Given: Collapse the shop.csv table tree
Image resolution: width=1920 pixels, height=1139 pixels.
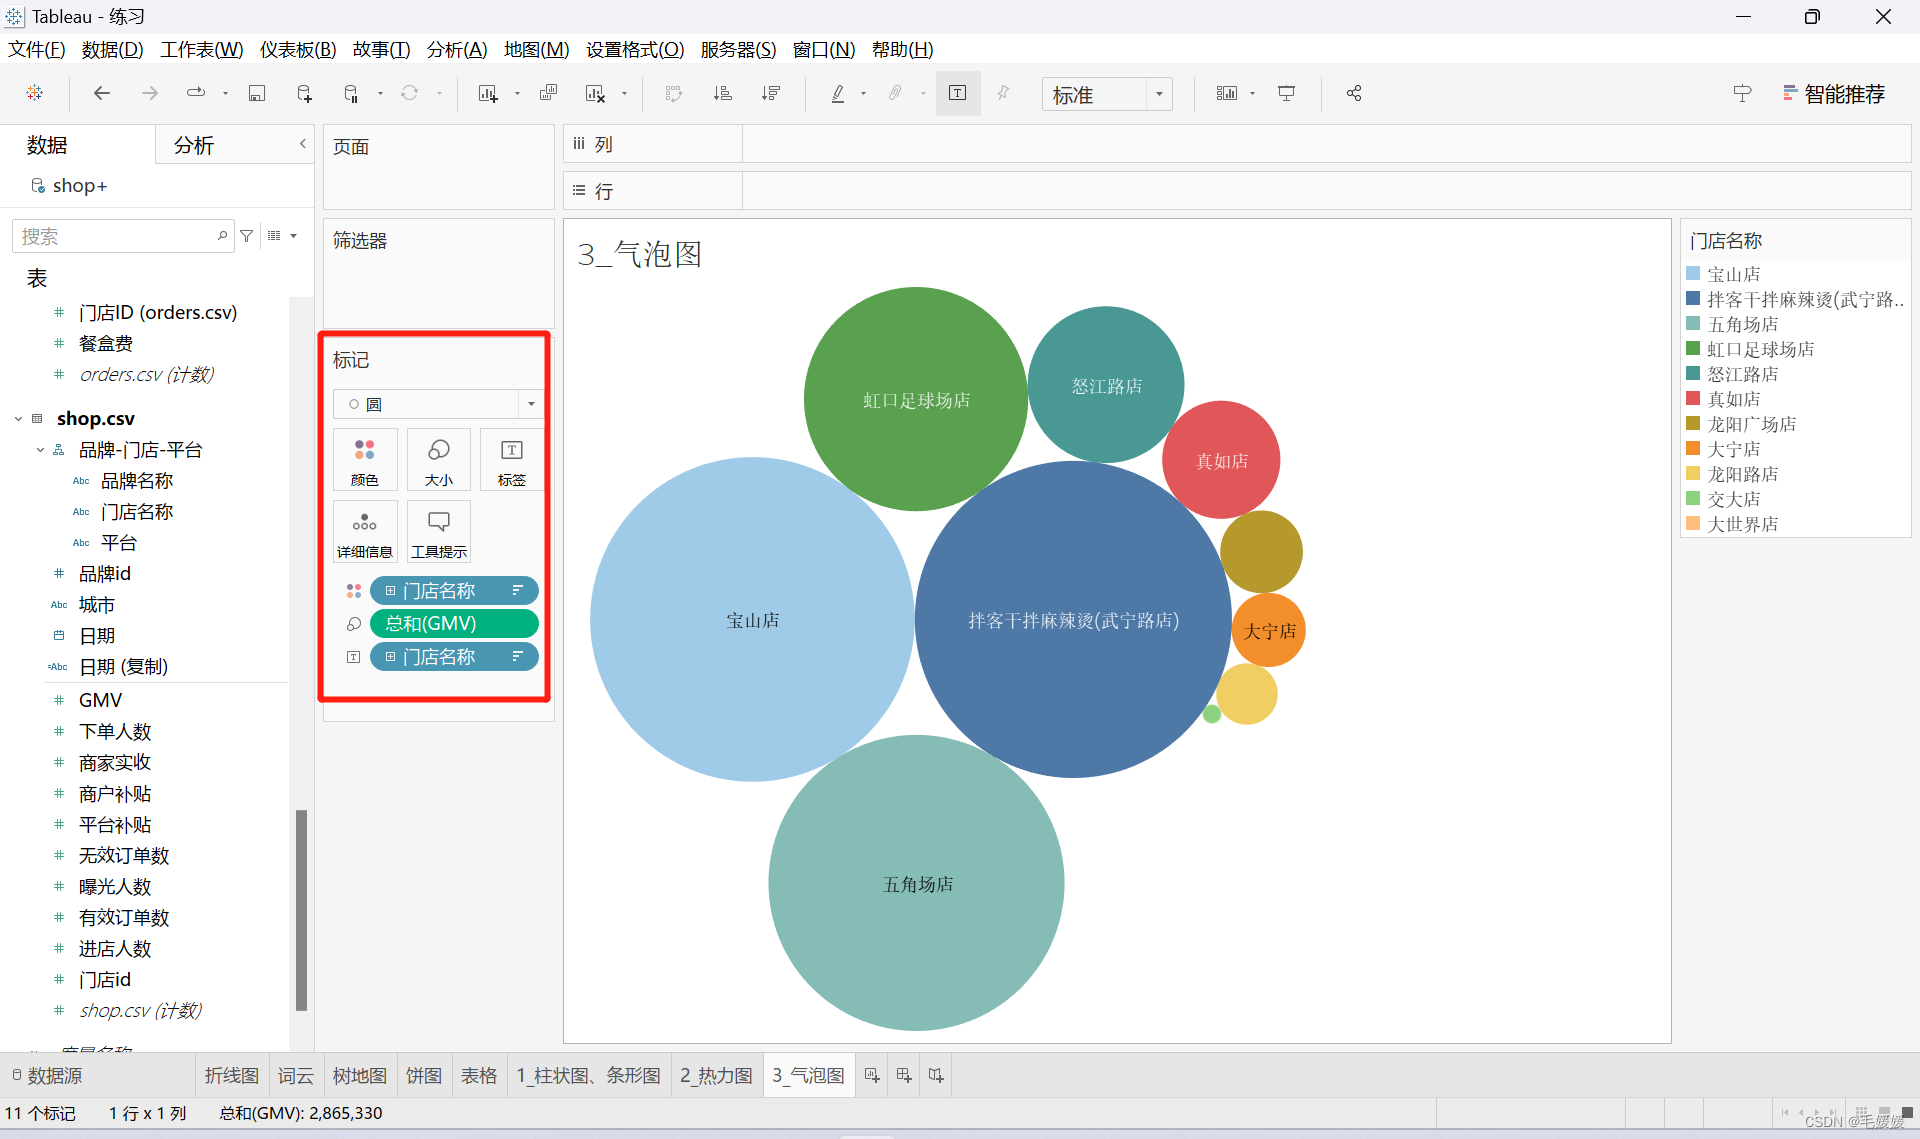Looking at the screenshot, I should (18, 419).
